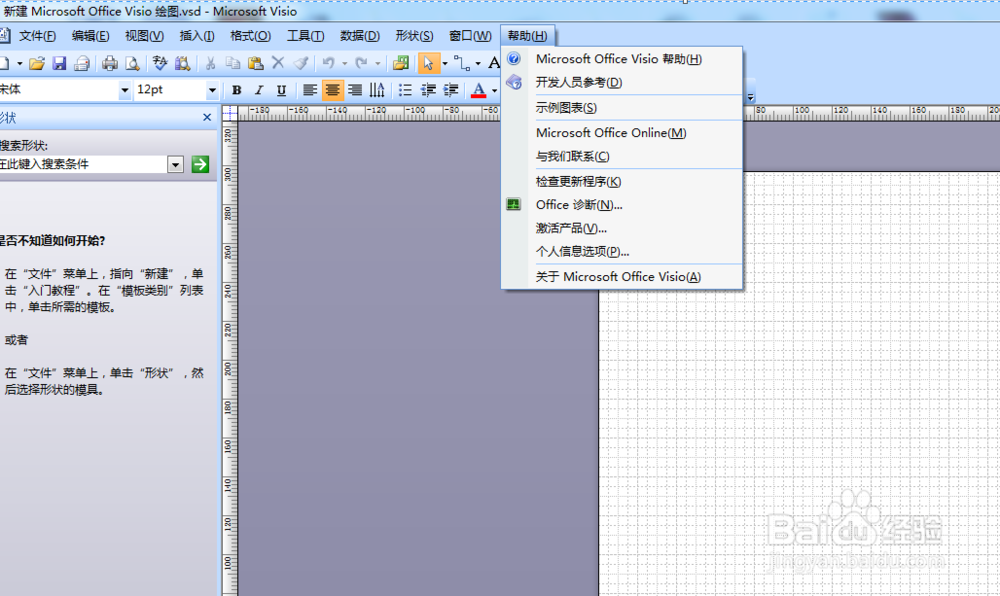This screenshot has height=596, width=1000.
Task: Click the text direction icon
Action: [x=377, y=90]
